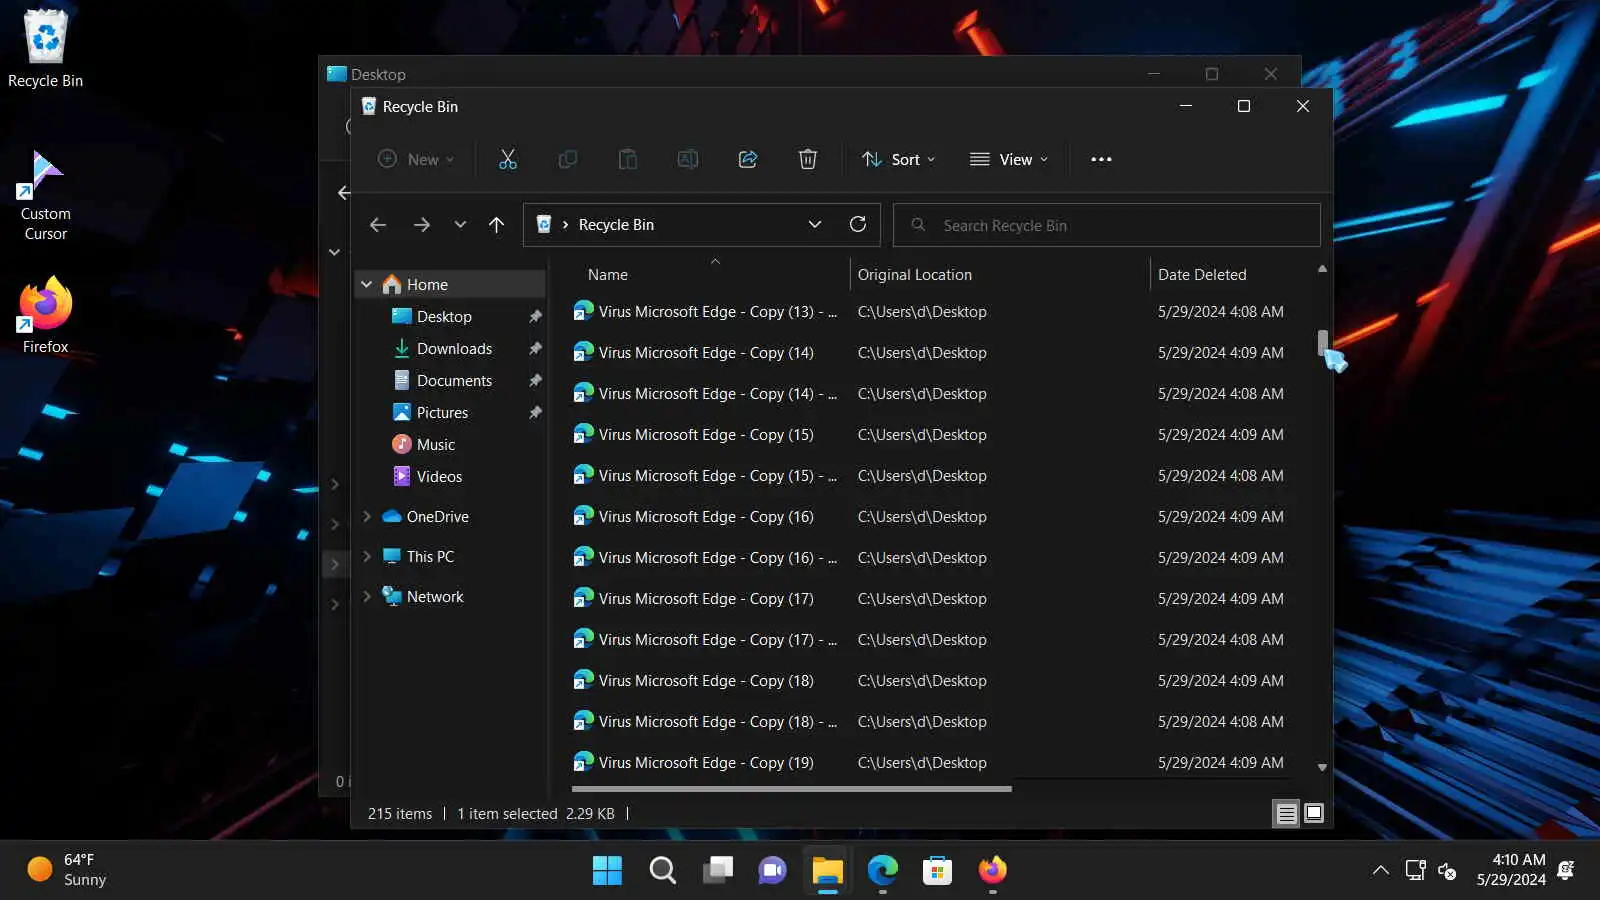Open Task View on the taskbar
This screenshot has width=1600, height=900.
[x=717, y=870]
